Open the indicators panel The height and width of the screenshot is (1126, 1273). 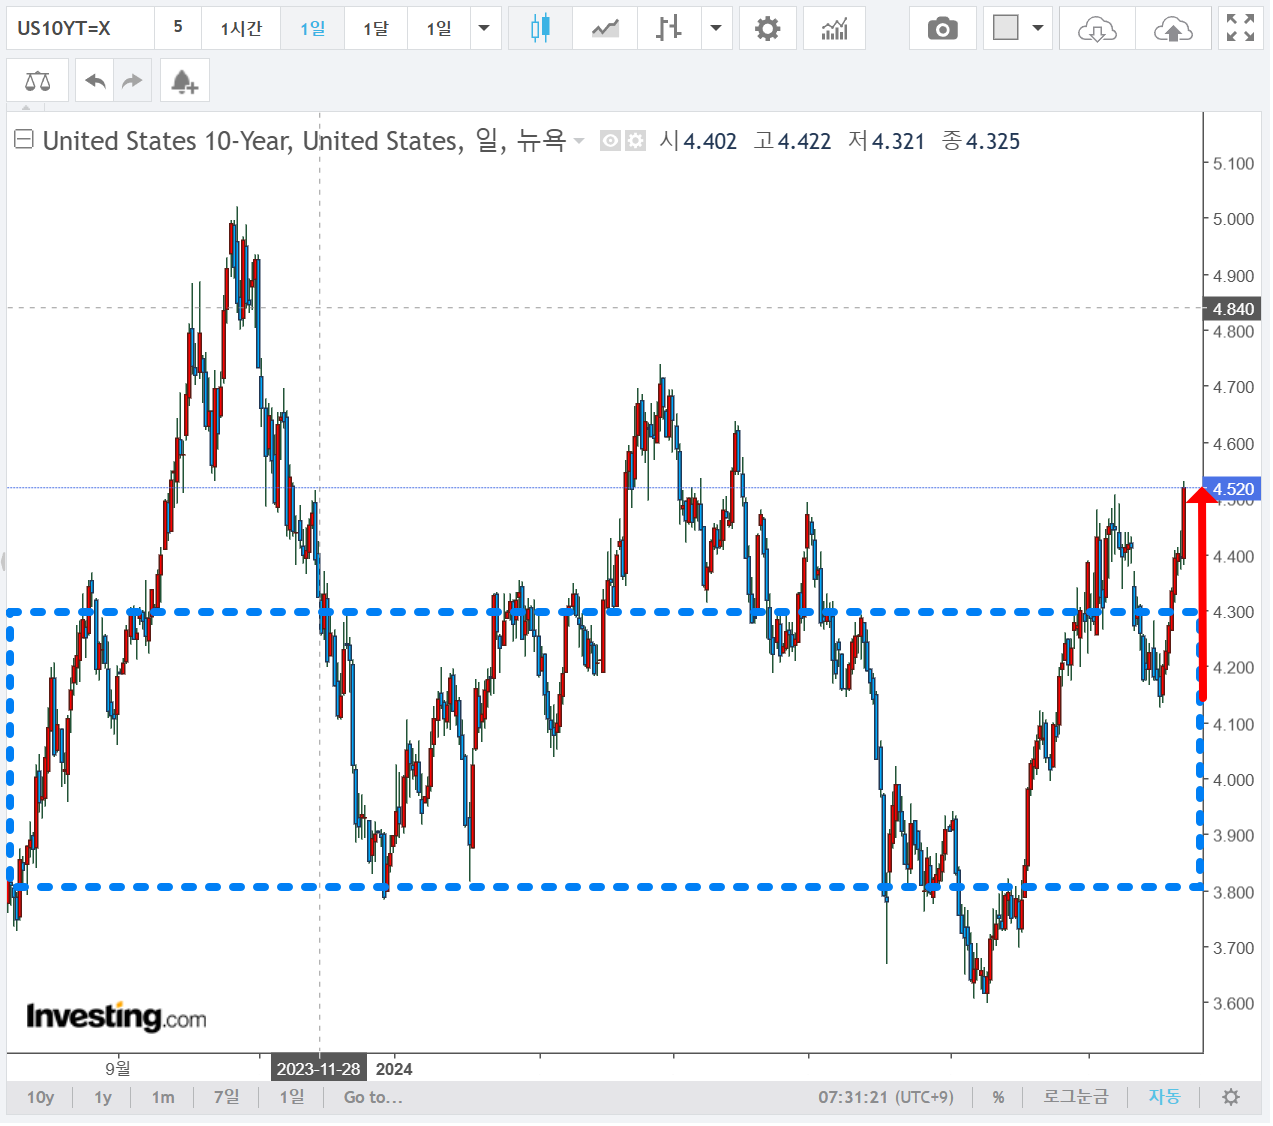tap(834, 29)
